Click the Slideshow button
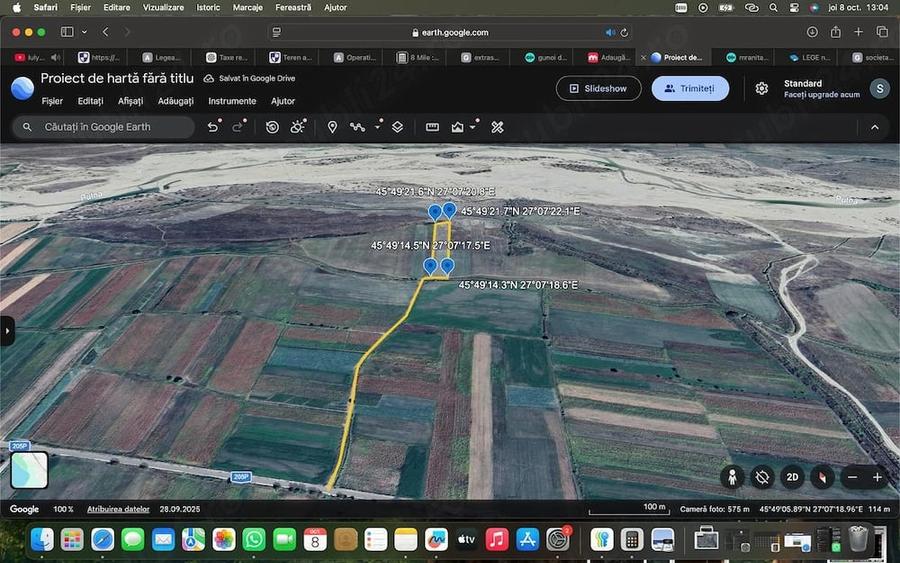This screenshot has height=563, width=900. [x=599, y=88]
